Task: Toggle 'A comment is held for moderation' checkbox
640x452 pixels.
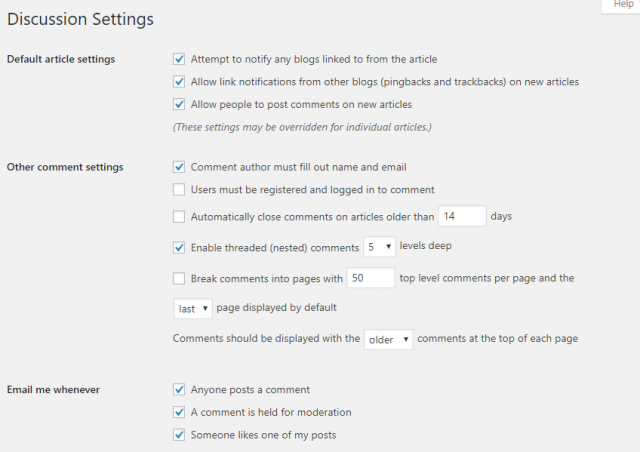Action: coord(179,412)
